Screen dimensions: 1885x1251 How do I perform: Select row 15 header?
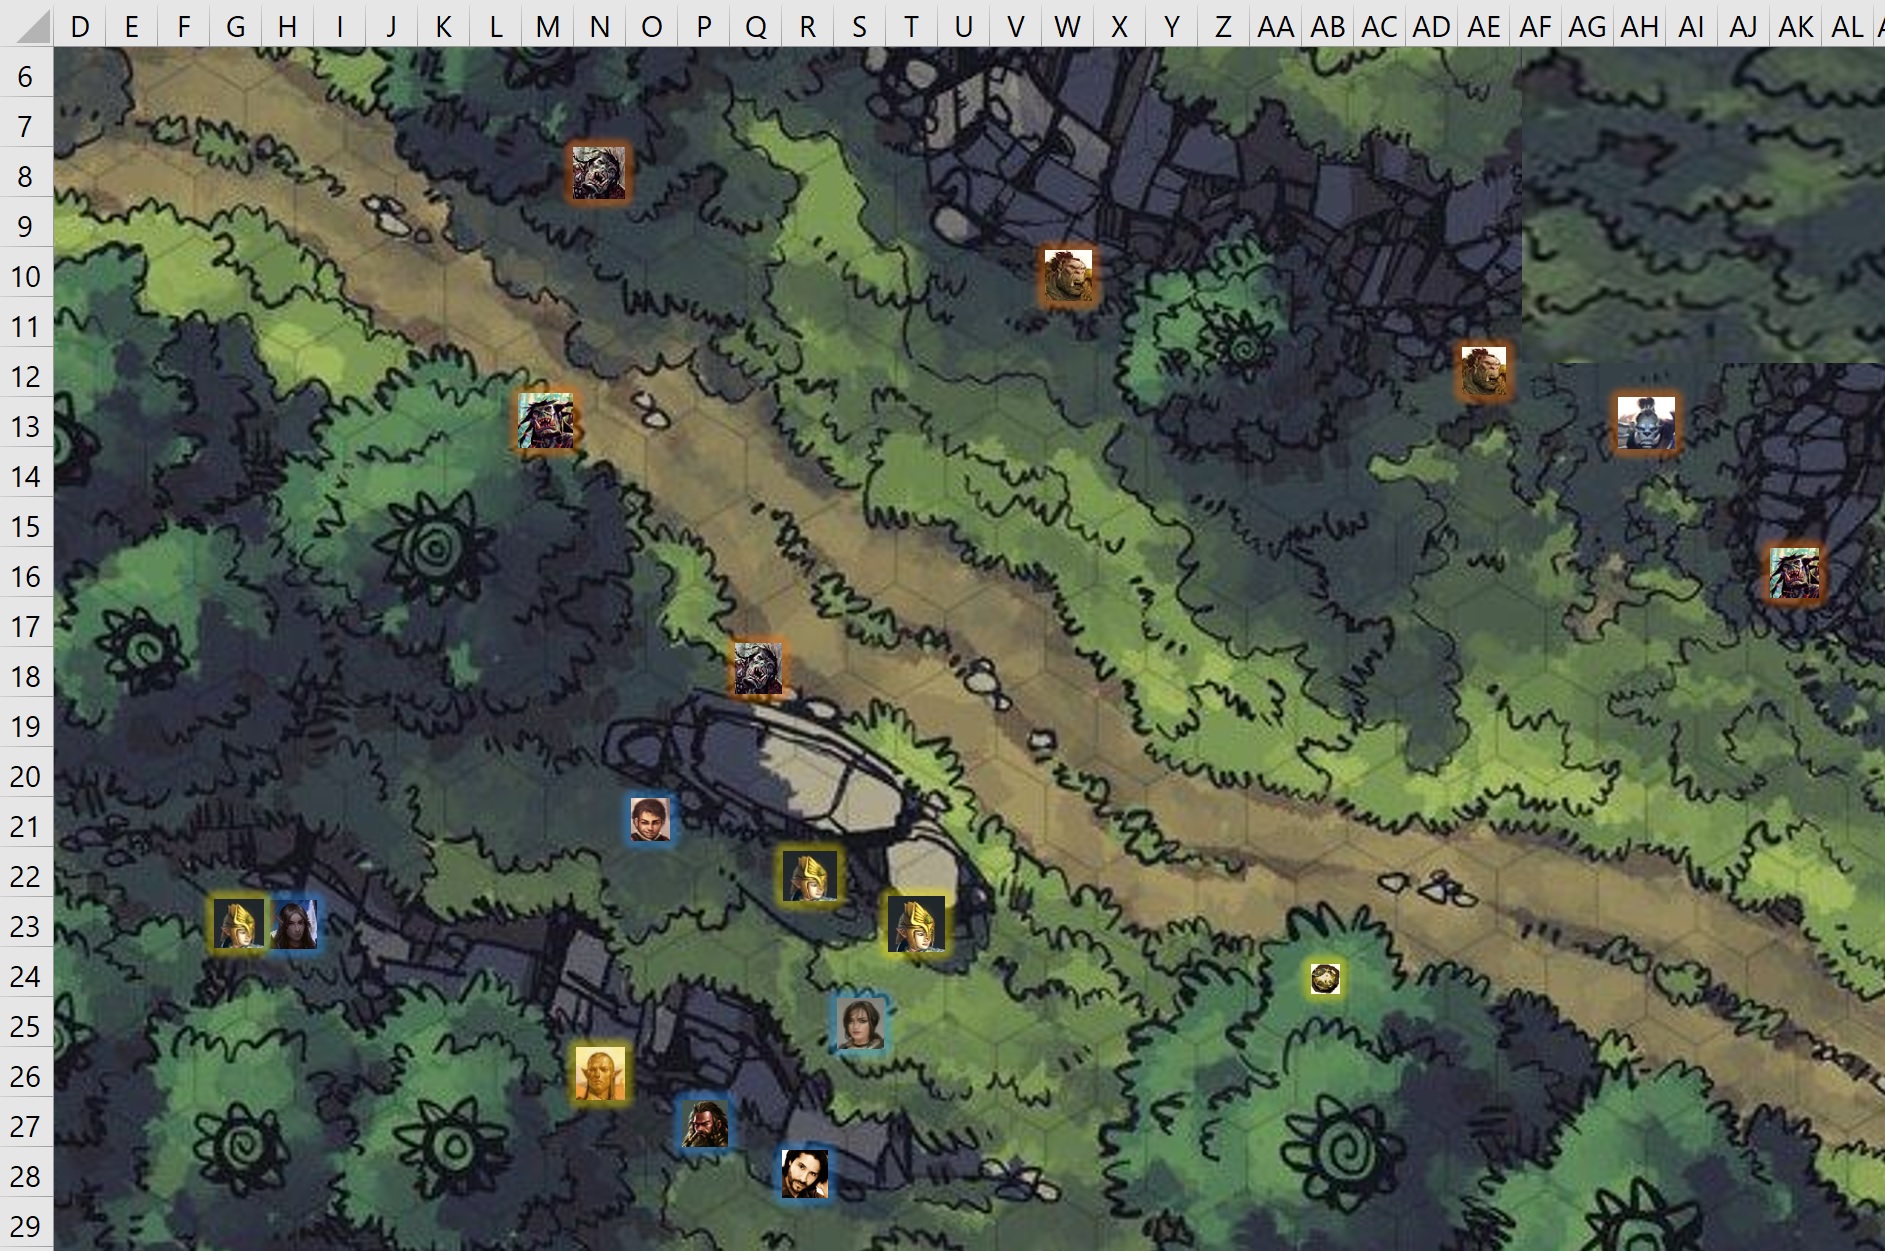tap(26, 526)
